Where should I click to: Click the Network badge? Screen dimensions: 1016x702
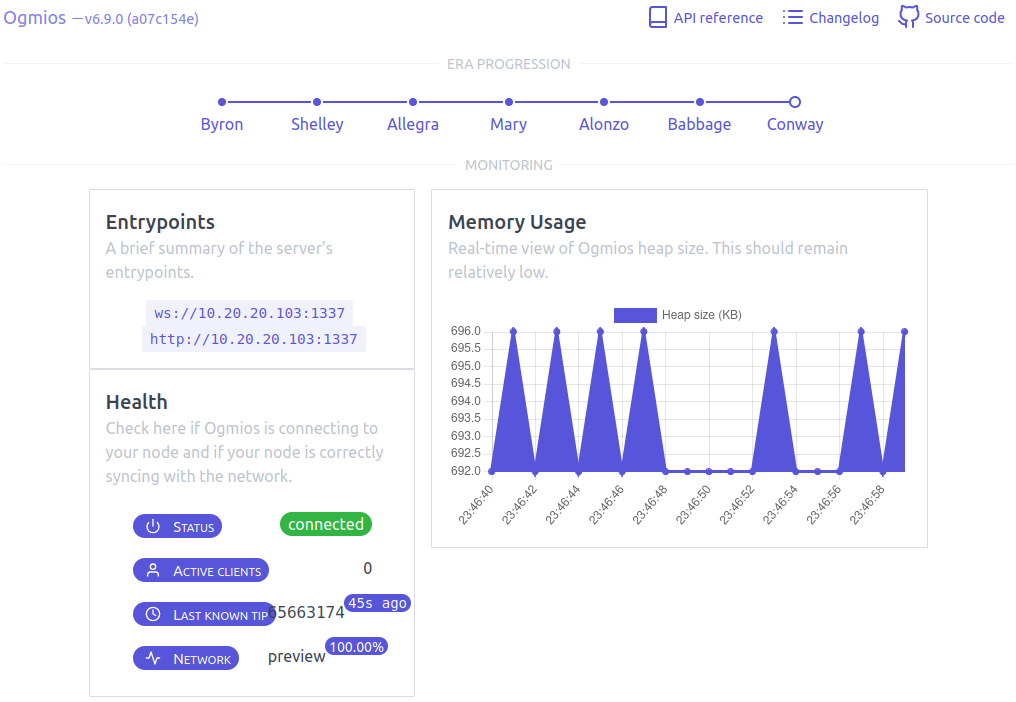point(186,658)
